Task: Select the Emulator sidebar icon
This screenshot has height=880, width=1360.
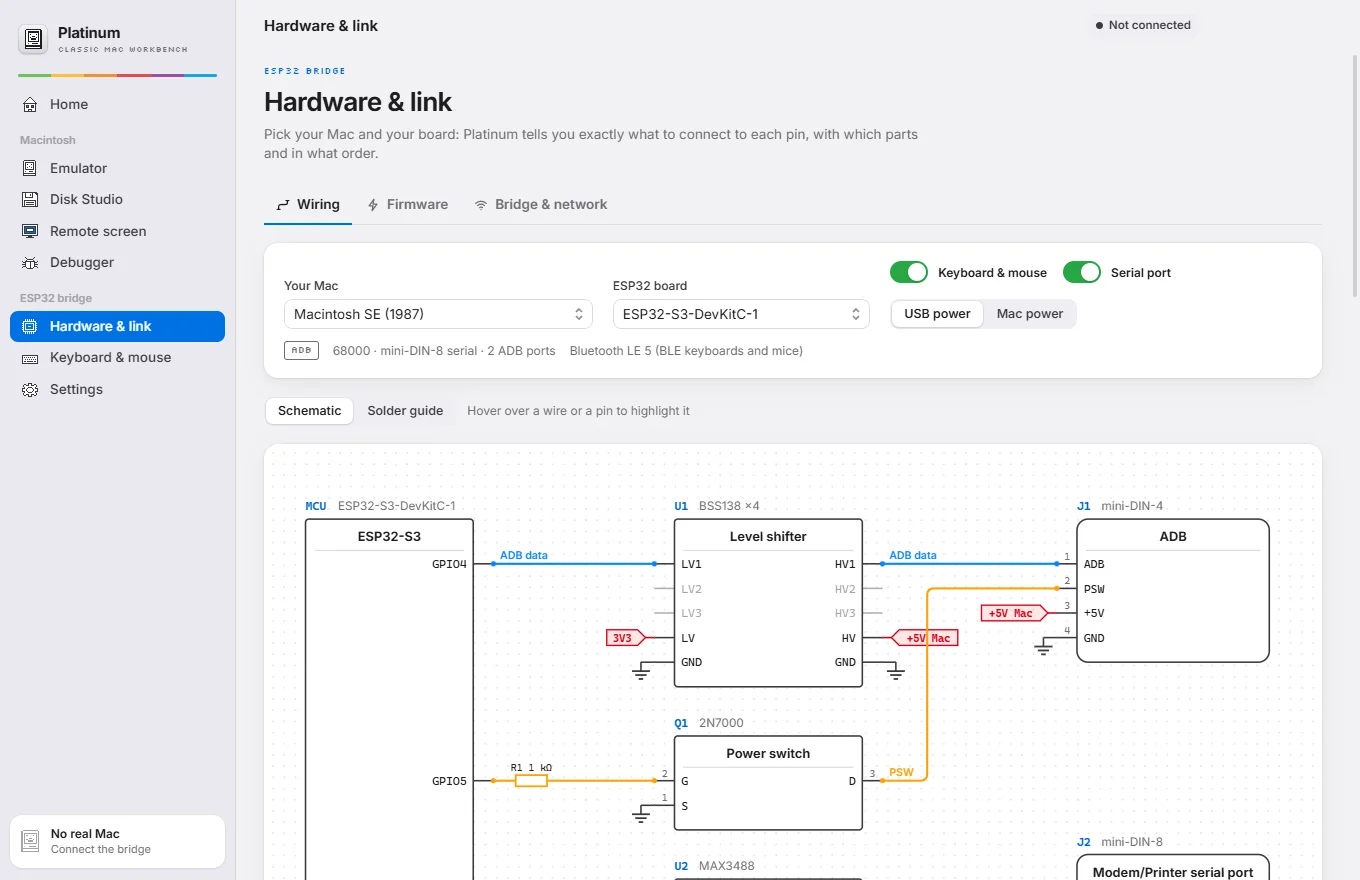Action: (30, 168)
